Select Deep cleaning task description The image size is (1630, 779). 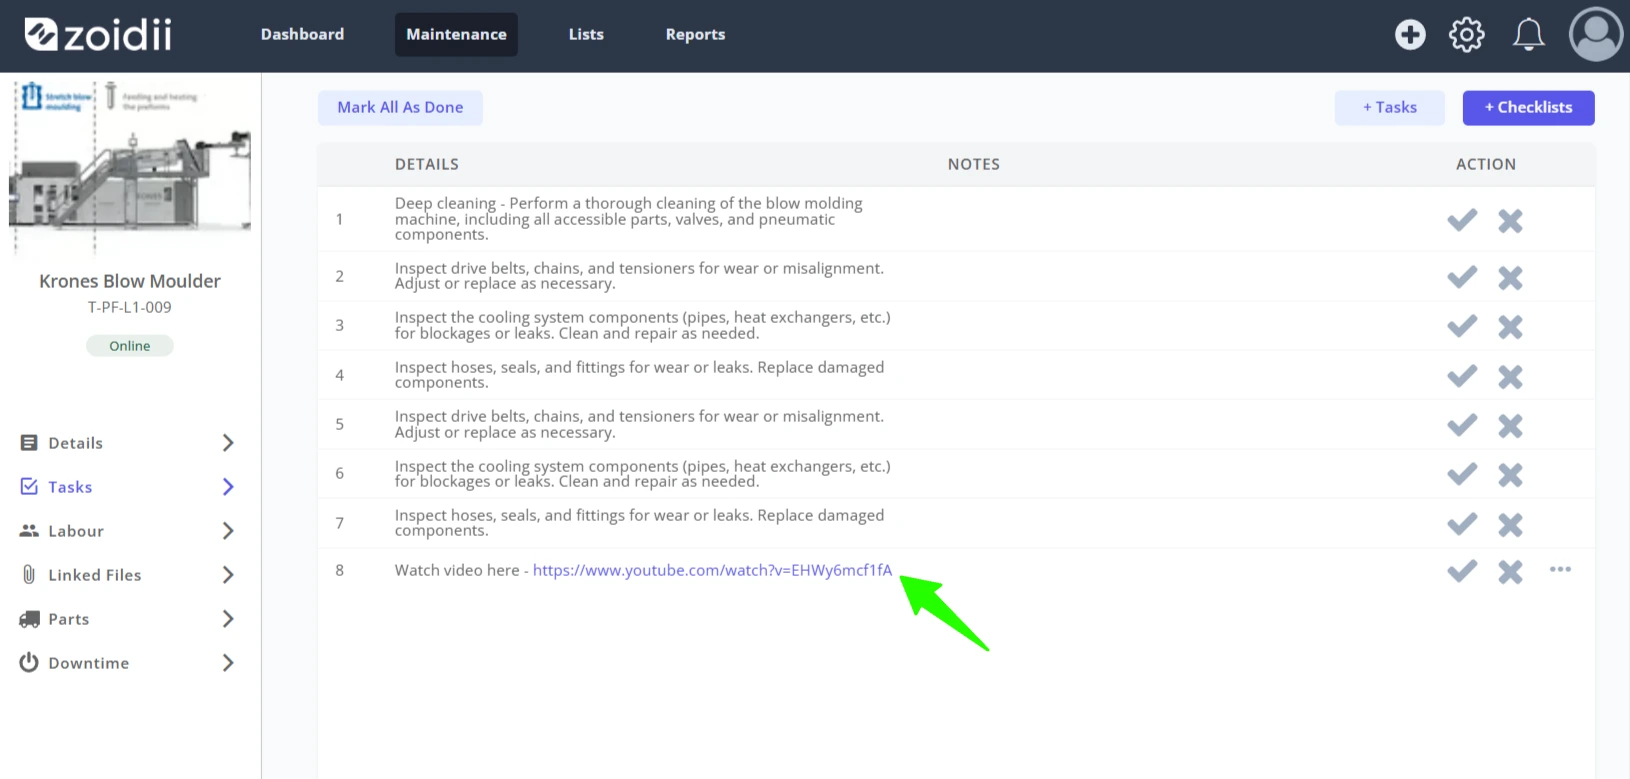pyautogui.click(x=629, y=219)
